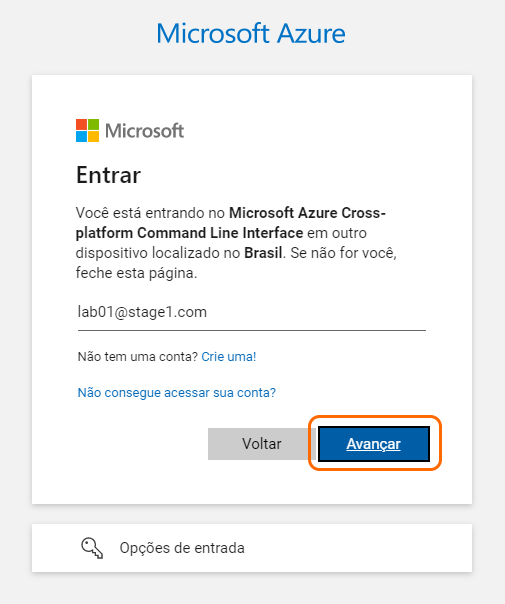505x604 pixels.
Task: Click the Você está entrando no text
Action: tap(151, 213)
